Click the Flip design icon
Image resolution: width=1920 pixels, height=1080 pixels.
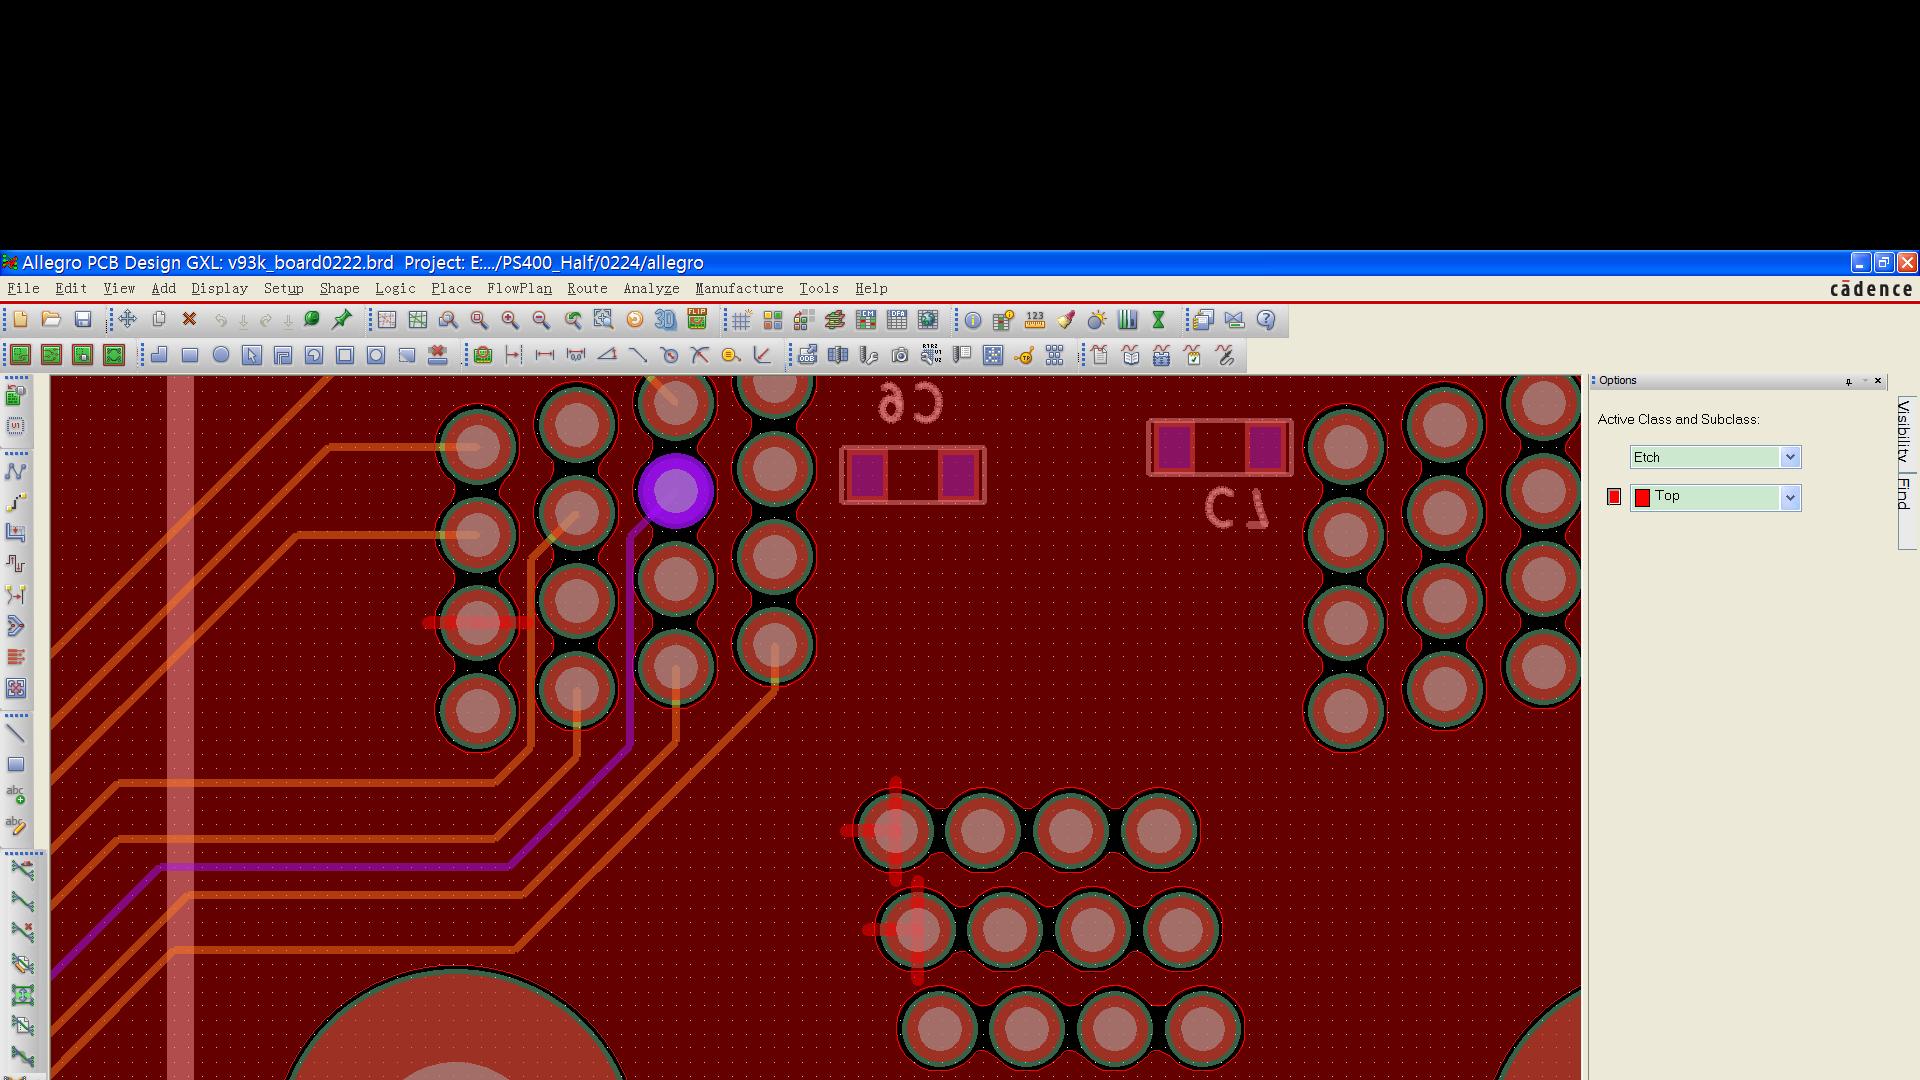point(697,320)
